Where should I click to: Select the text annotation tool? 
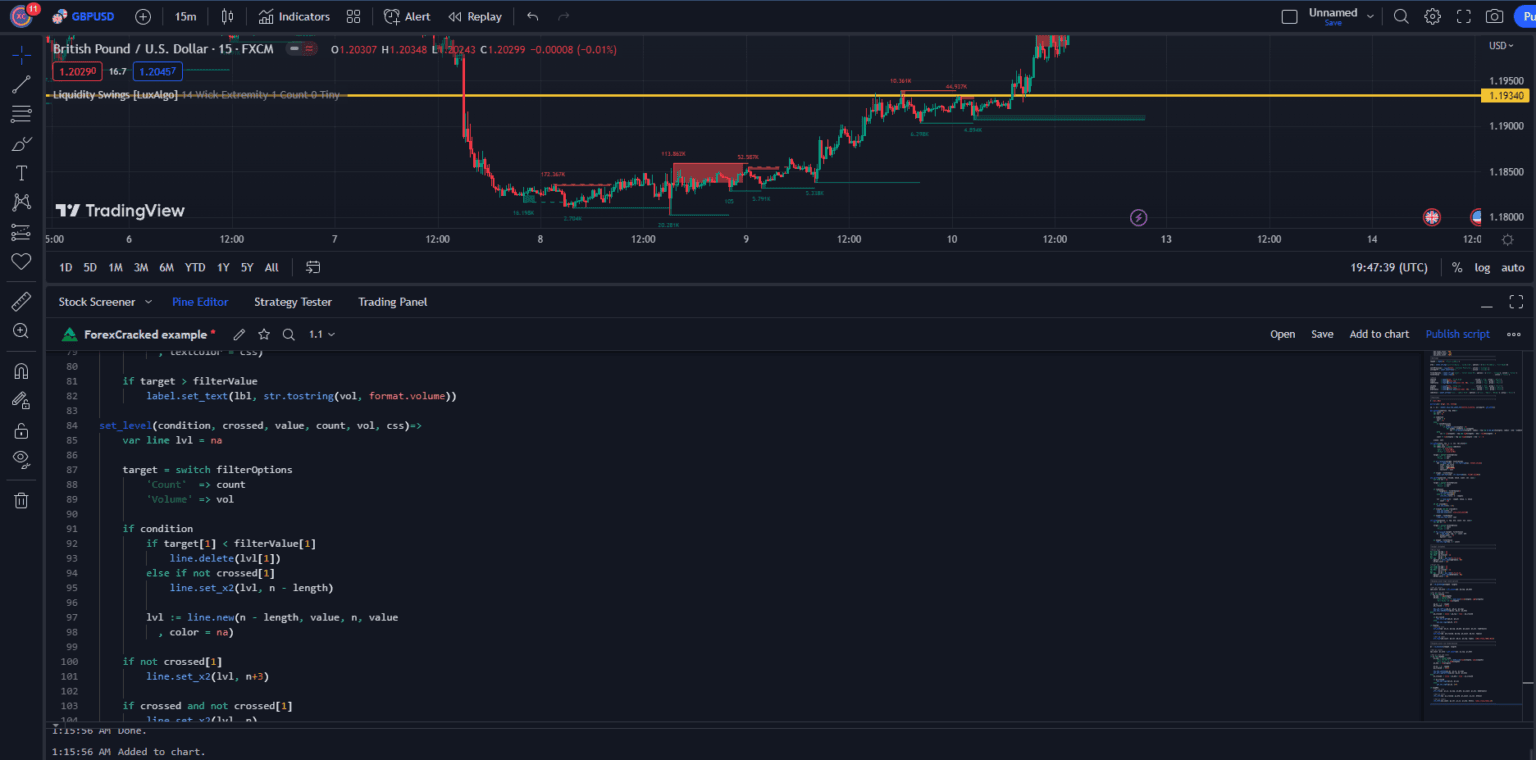[20, 172]
